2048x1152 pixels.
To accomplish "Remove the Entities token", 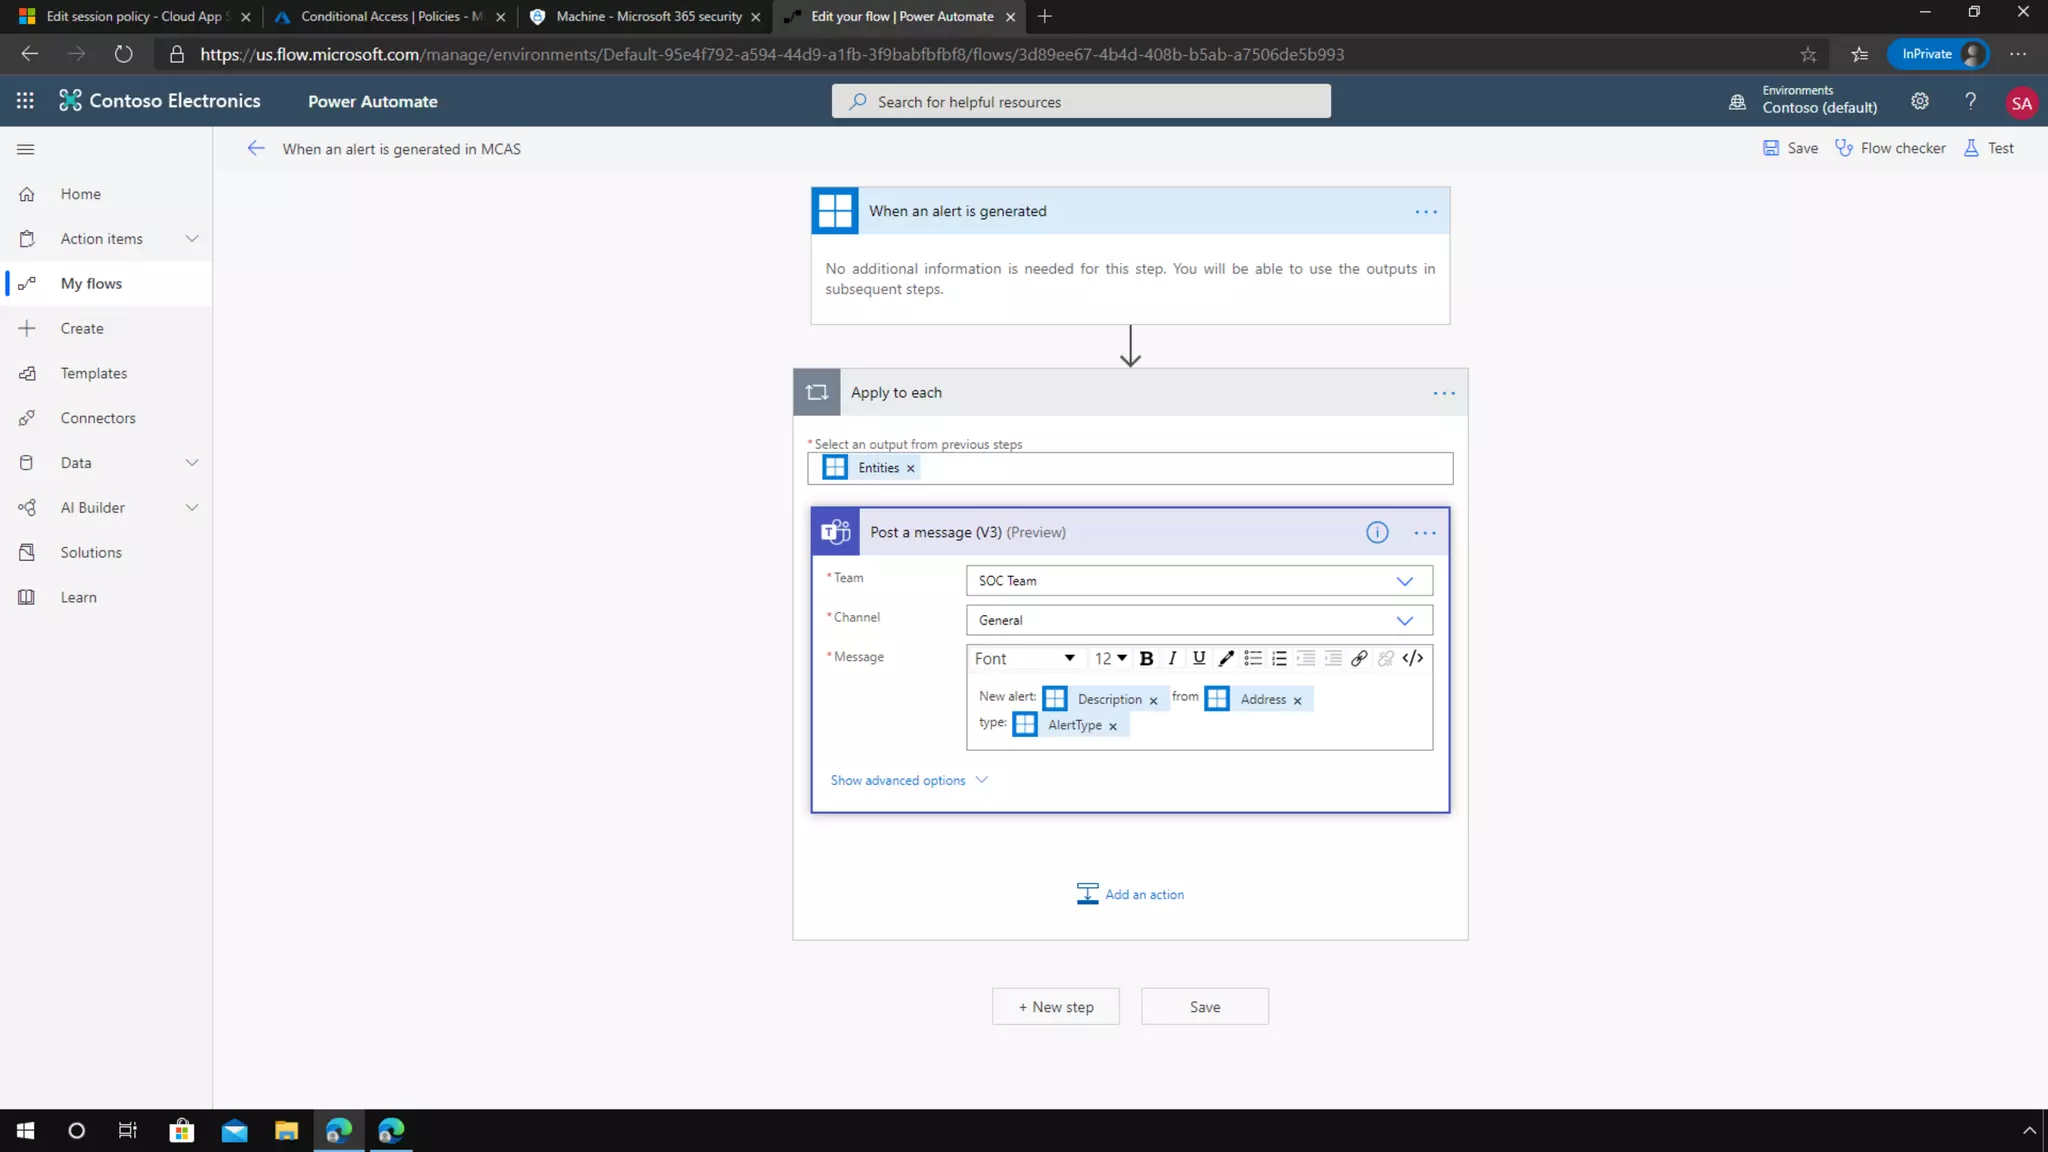I will [x=910, y=468].
